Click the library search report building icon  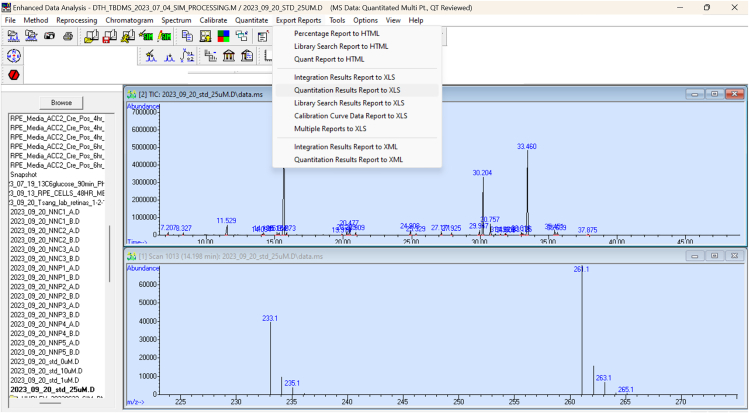point(247,56)
